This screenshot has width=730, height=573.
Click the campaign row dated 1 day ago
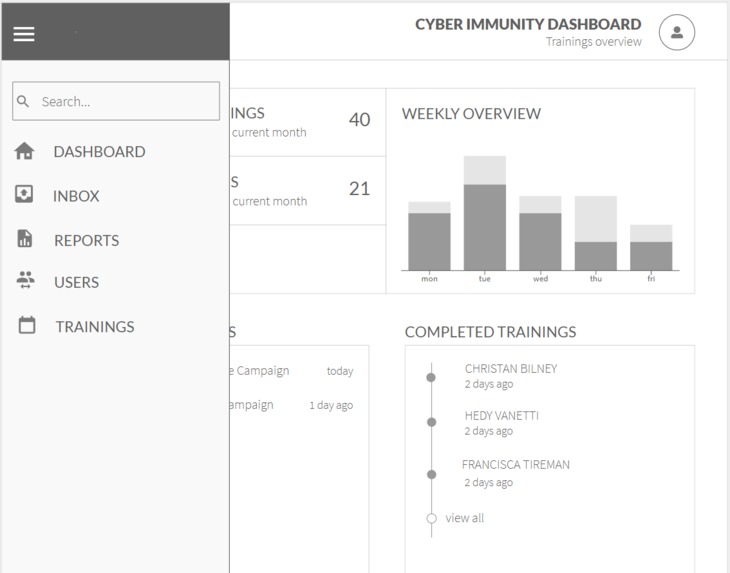[x=291, y=405]
